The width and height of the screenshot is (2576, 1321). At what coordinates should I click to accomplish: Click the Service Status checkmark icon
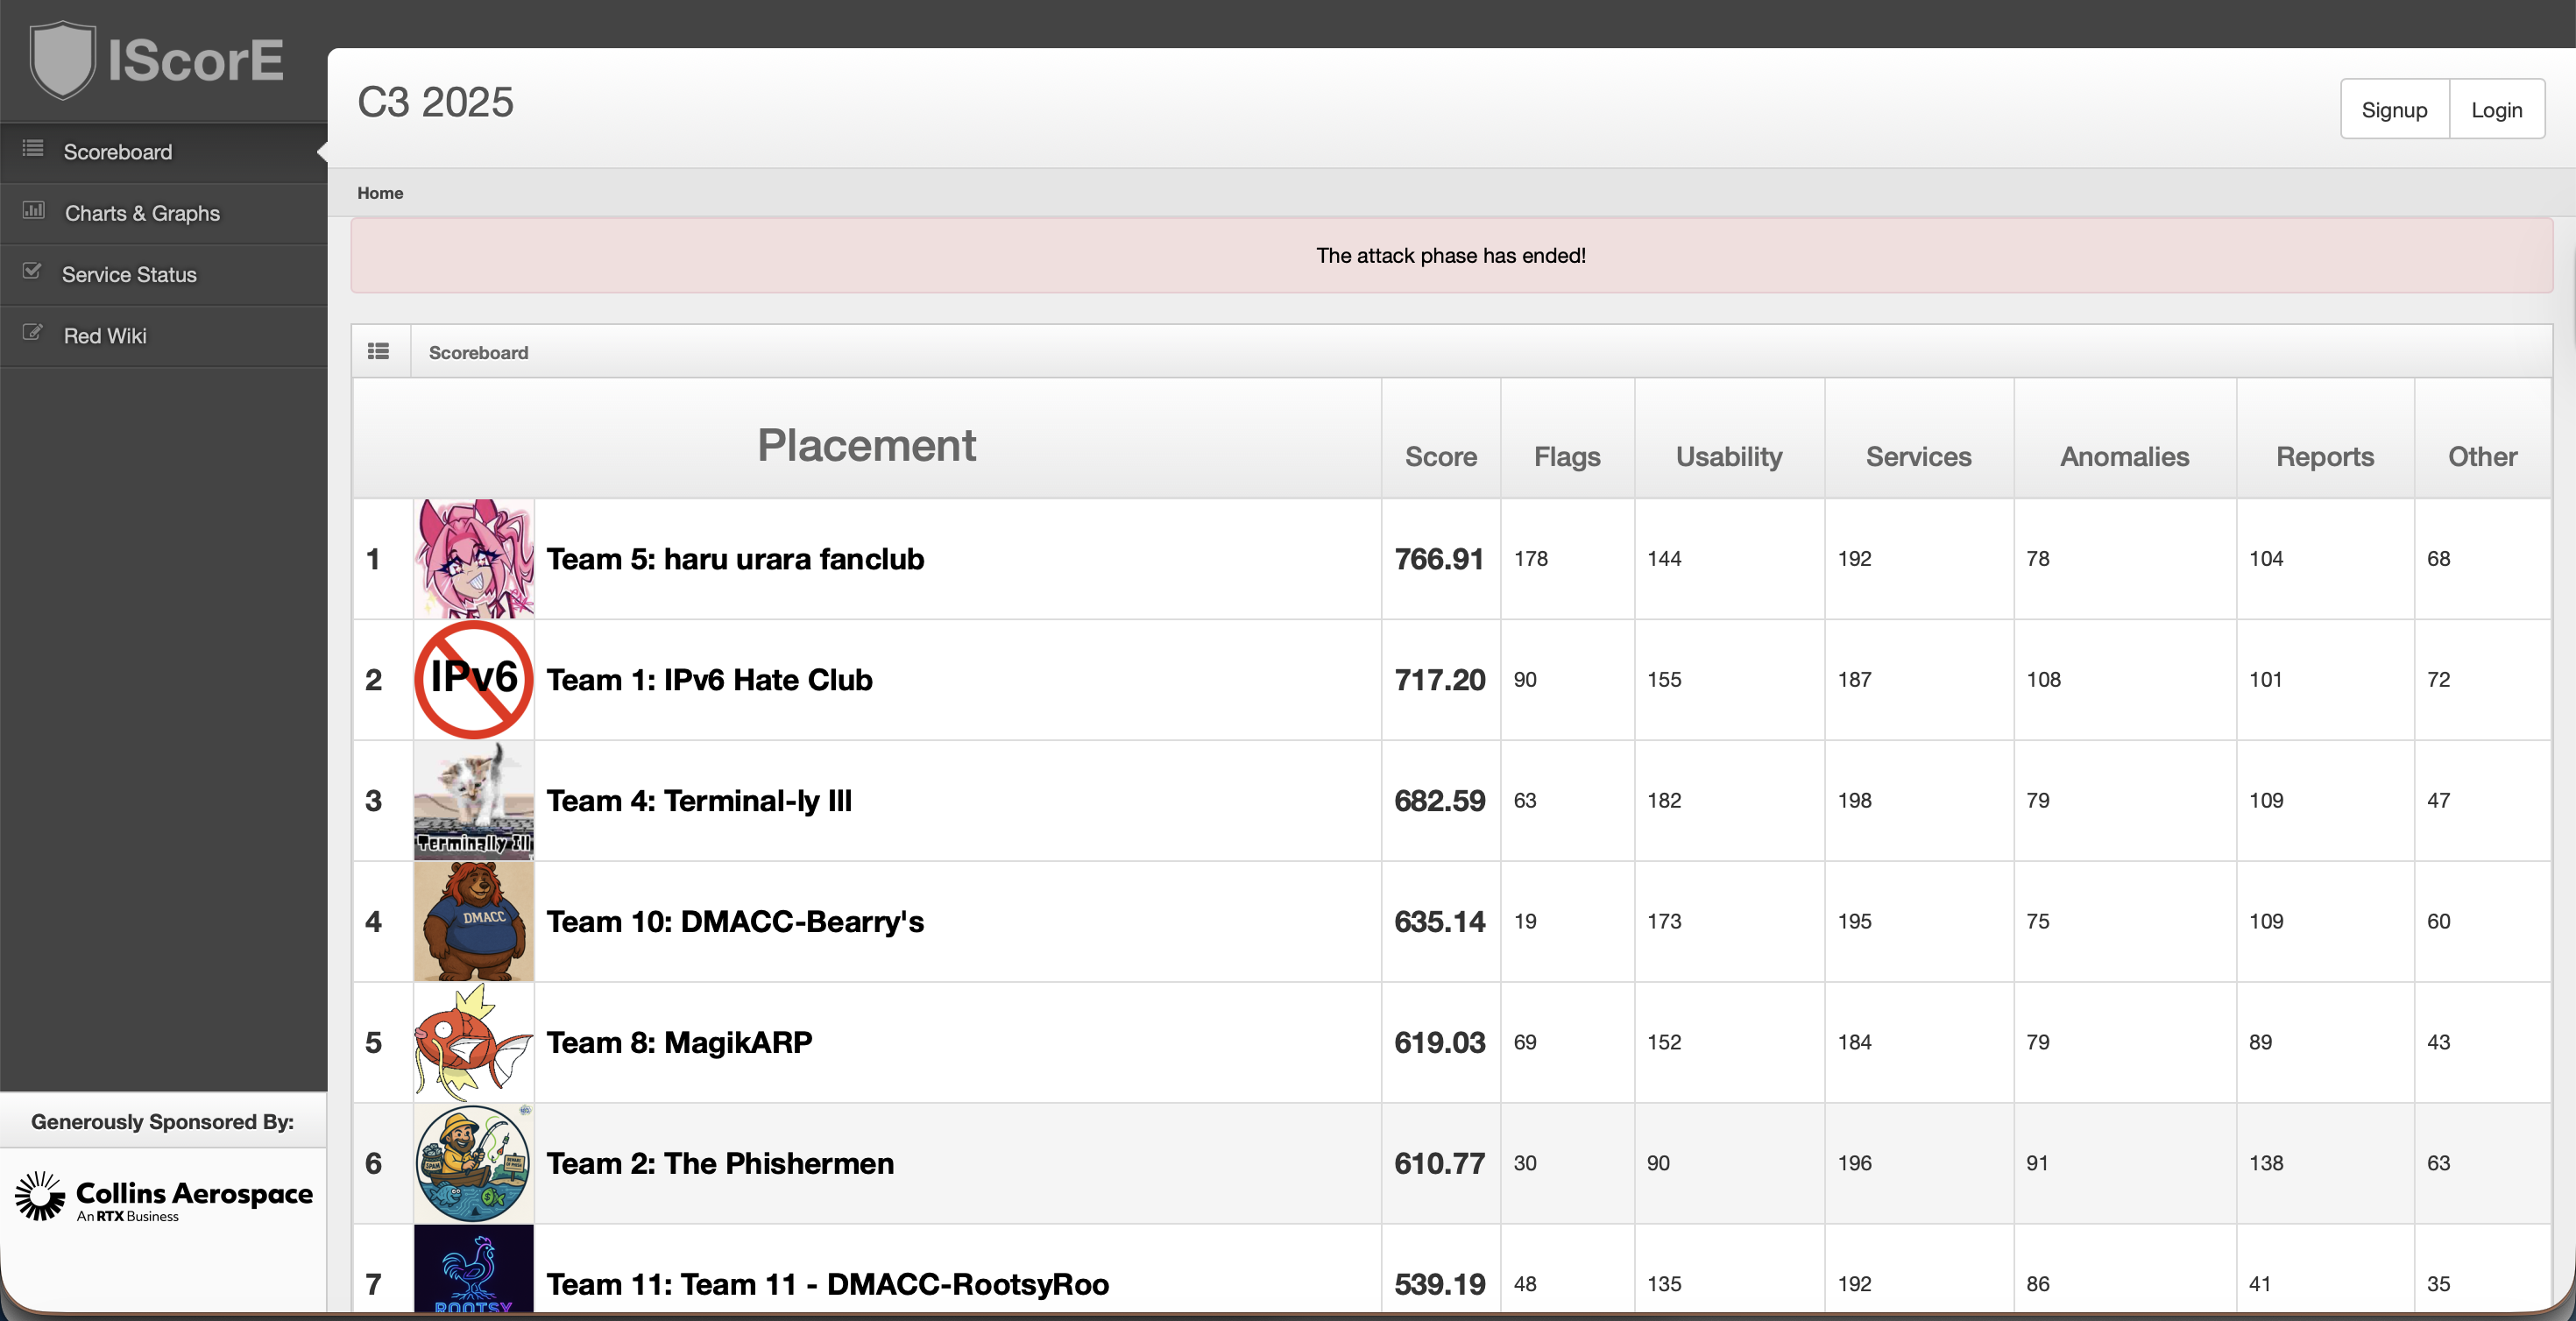pos(32,271)
